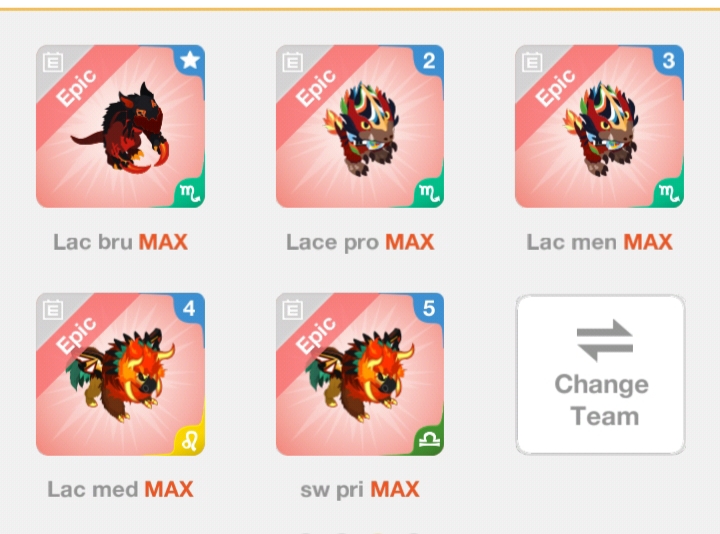Click the swap arrows icon in Change Team
Image resolution: width=720 pixels, height=534 pixels.
(605, 340)
